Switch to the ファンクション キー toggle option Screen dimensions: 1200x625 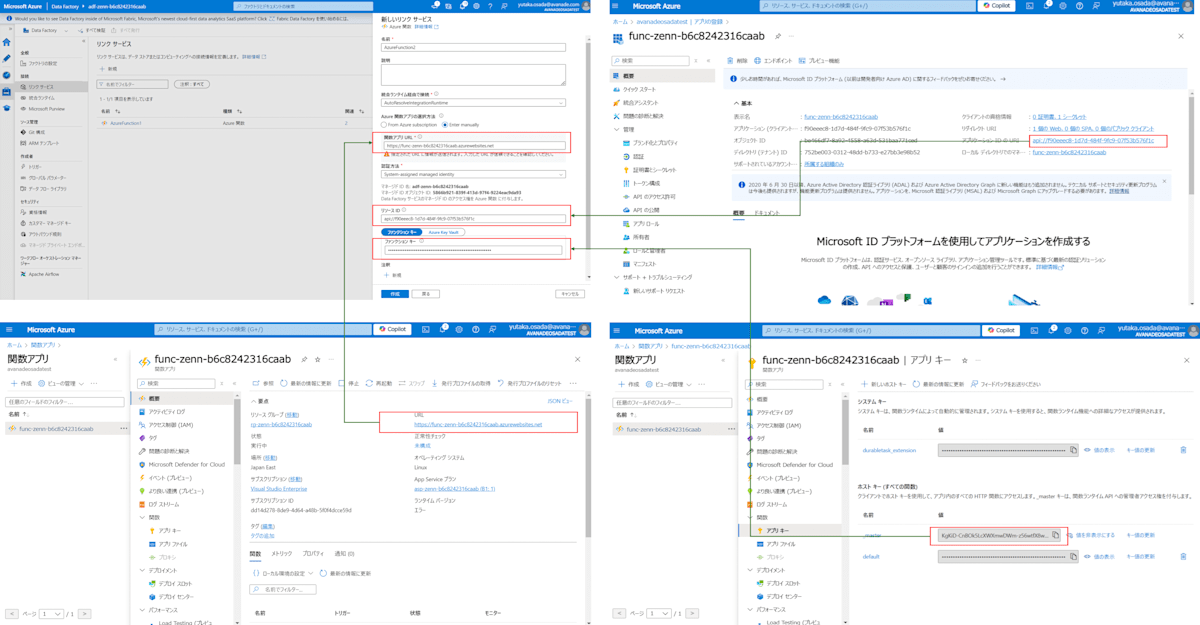pyautogui.click(x=402, y=232)
